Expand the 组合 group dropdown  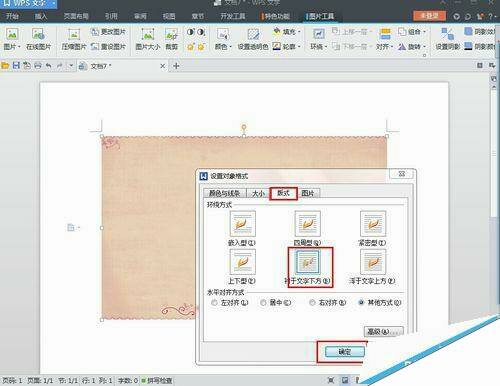pyautogui.click(x=424, y=32)
